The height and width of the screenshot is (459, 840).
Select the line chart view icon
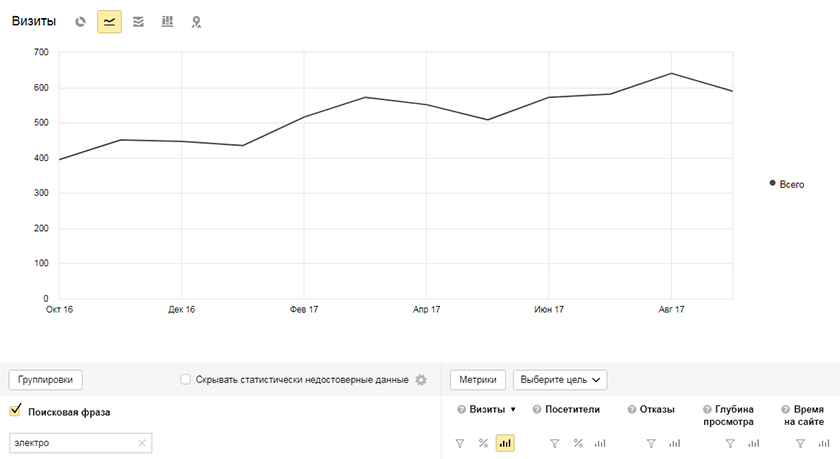pyautogui.click(x=109, y=21)
